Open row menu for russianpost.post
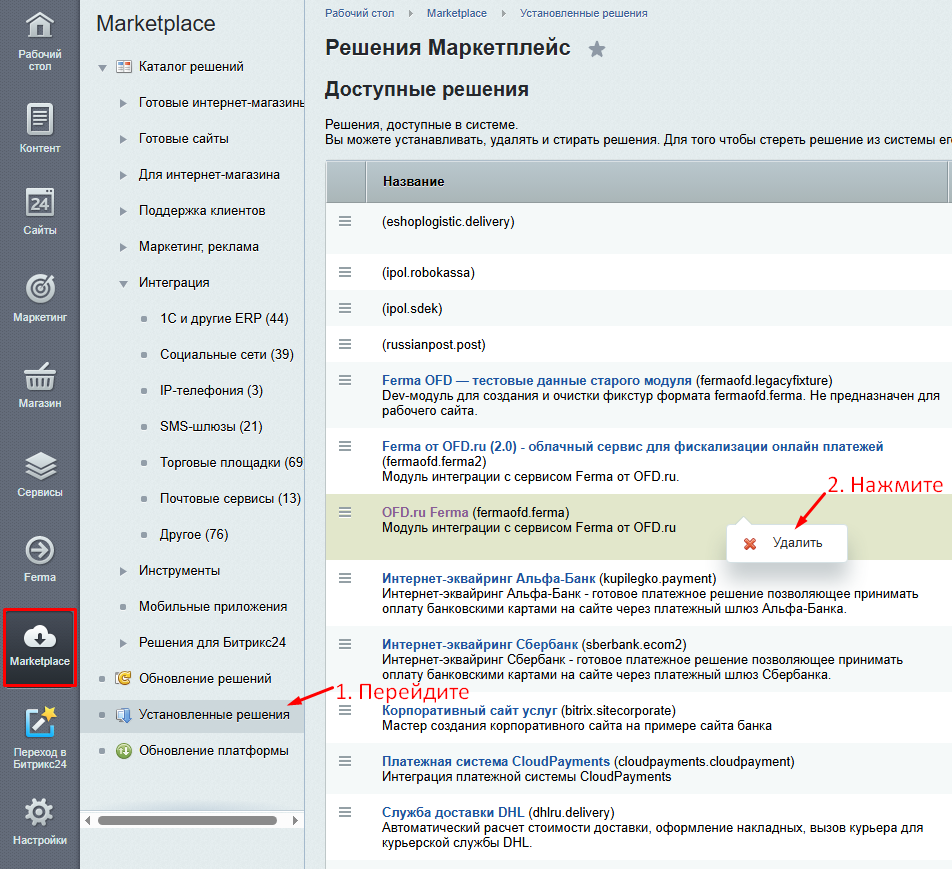Screen dimensions: 952x869 tap(345, 344)
